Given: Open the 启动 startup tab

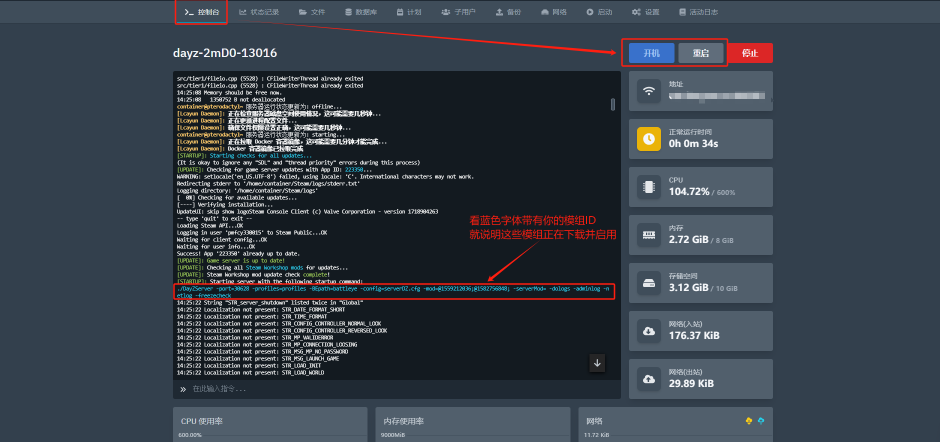Looking at the screenshot, I should (x=599, y=12).
